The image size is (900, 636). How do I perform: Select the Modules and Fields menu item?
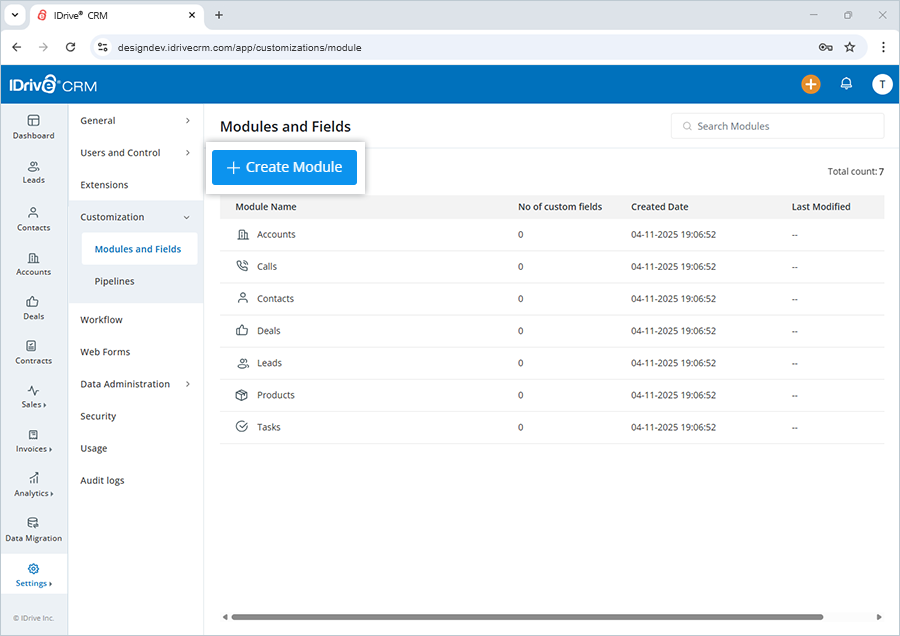(x=138, y=248)
